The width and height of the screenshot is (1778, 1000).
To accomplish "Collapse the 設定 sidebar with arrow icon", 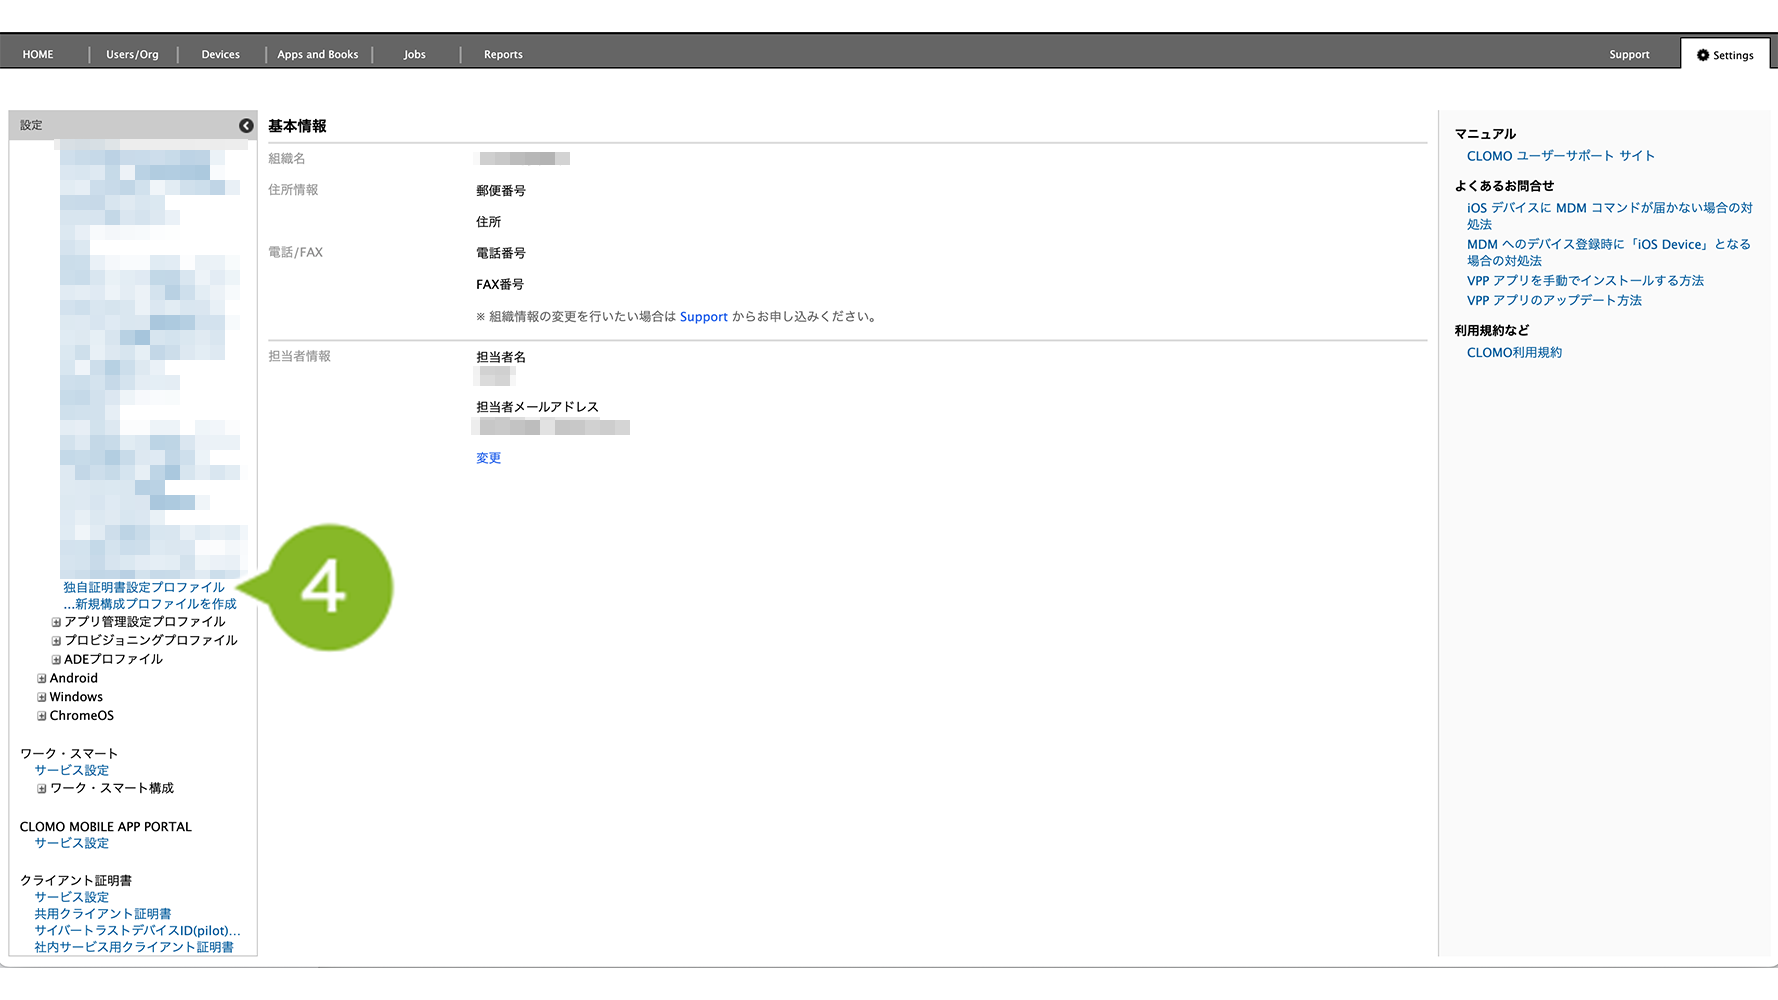I will click(x=246, y=125).
